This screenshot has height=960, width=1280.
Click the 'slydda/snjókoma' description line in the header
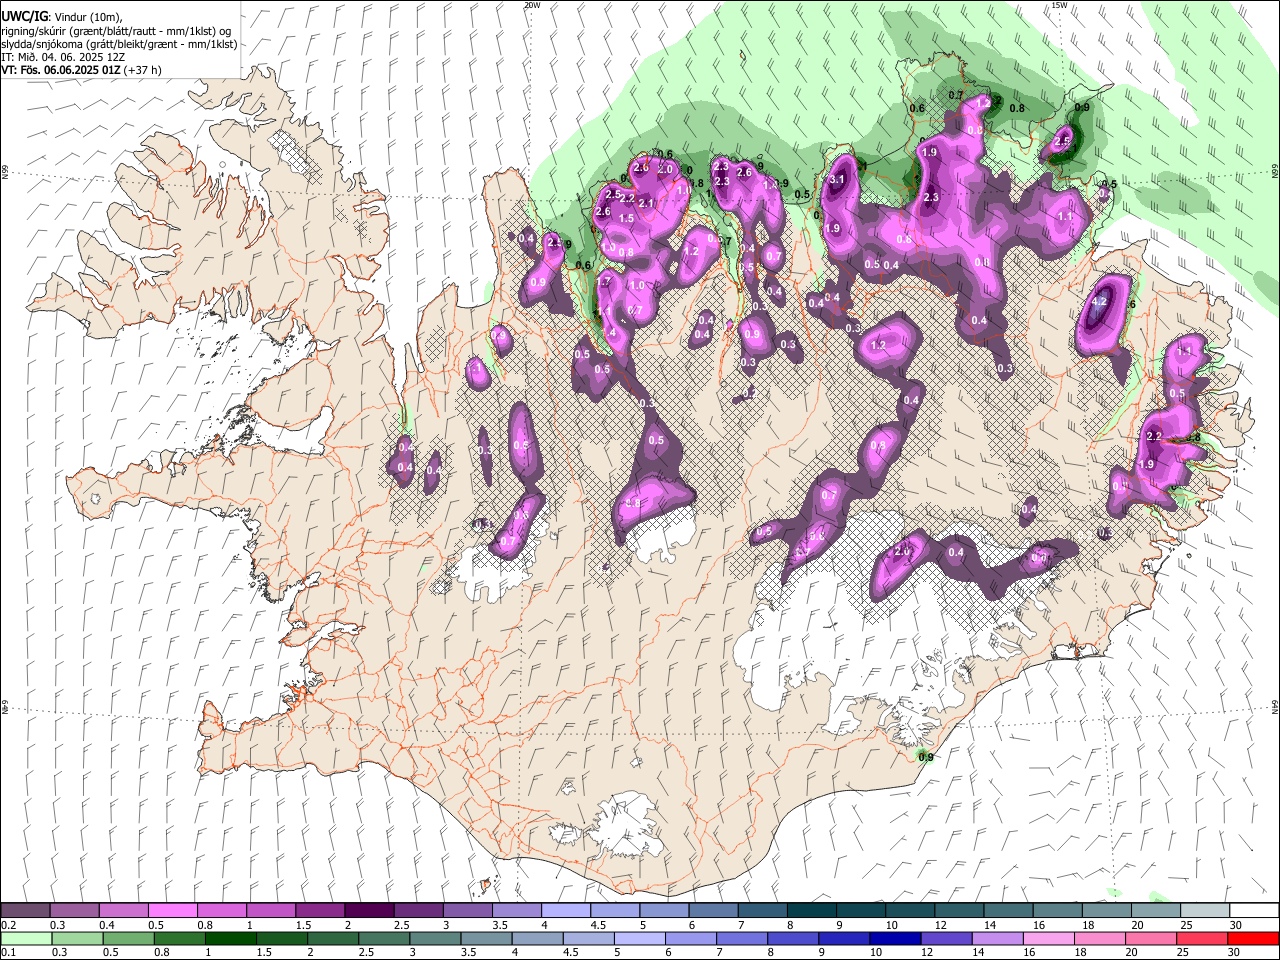[x=119, y=44]
